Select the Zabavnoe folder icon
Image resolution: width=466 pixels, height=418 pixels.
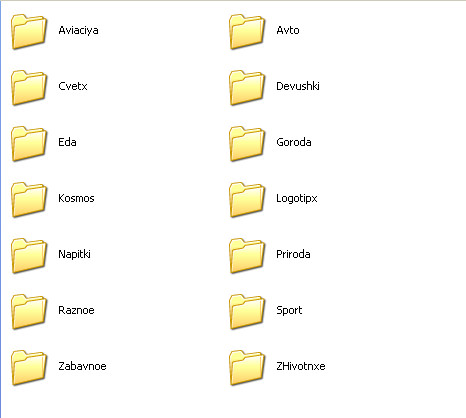[29, 368]
